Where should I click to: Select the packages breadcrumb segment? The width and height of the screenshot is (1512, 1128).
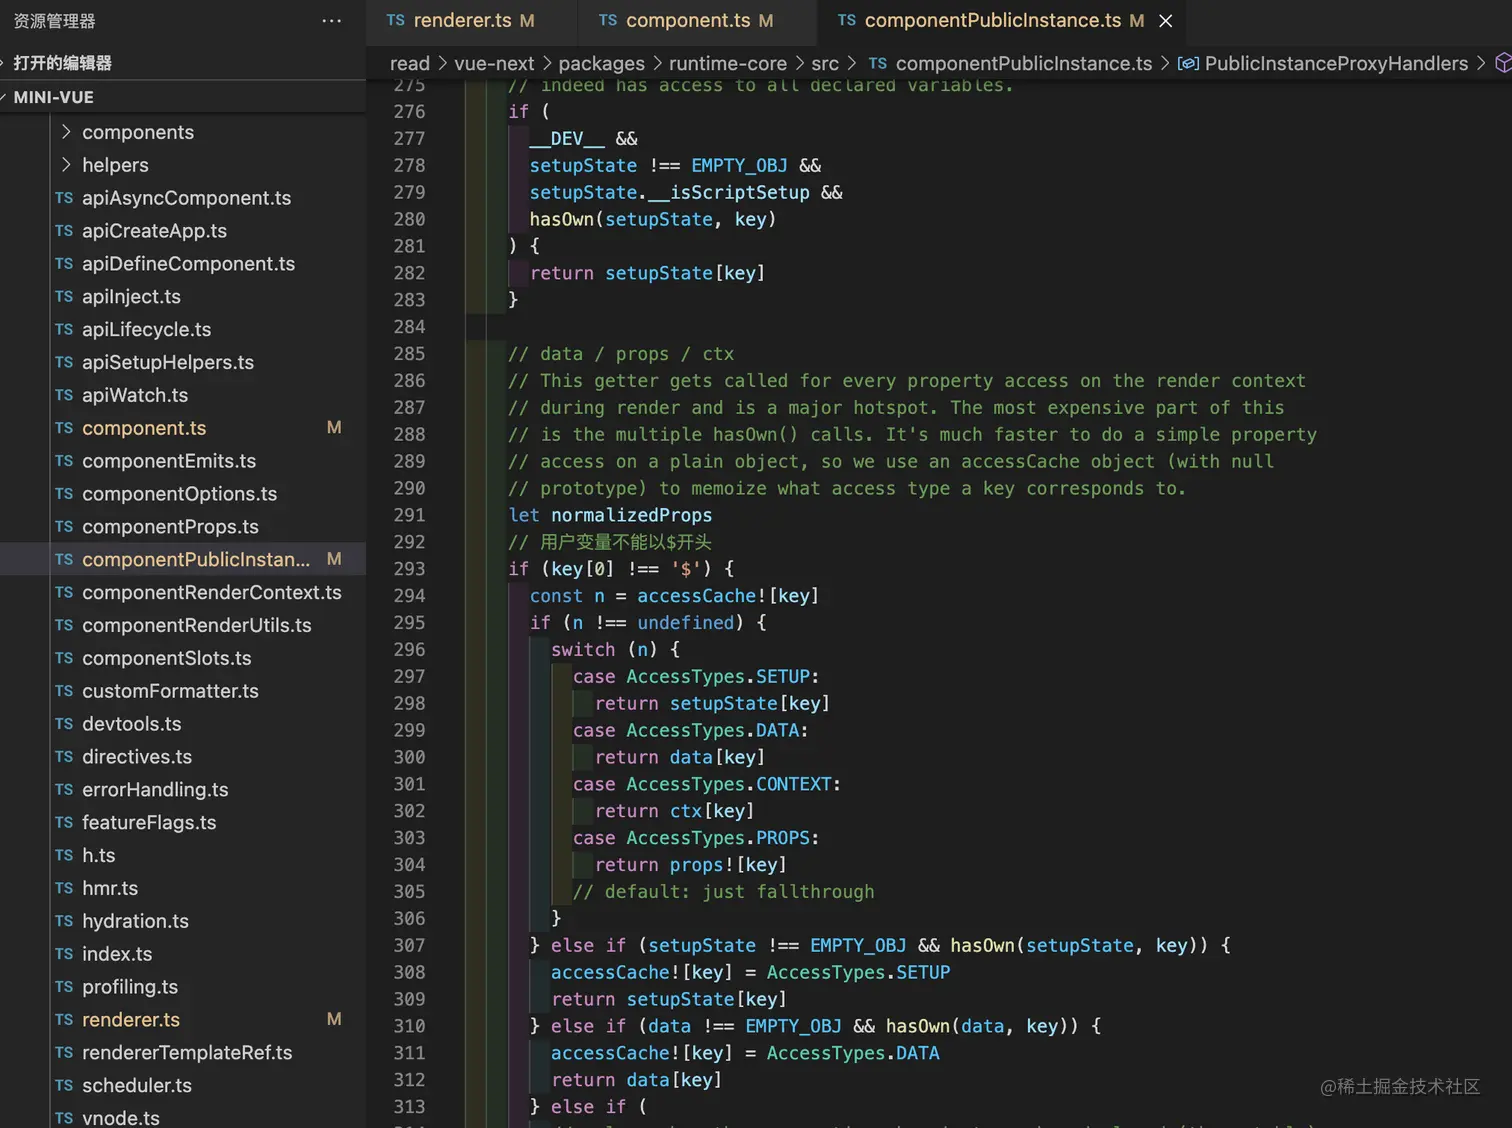click(601, 64)
